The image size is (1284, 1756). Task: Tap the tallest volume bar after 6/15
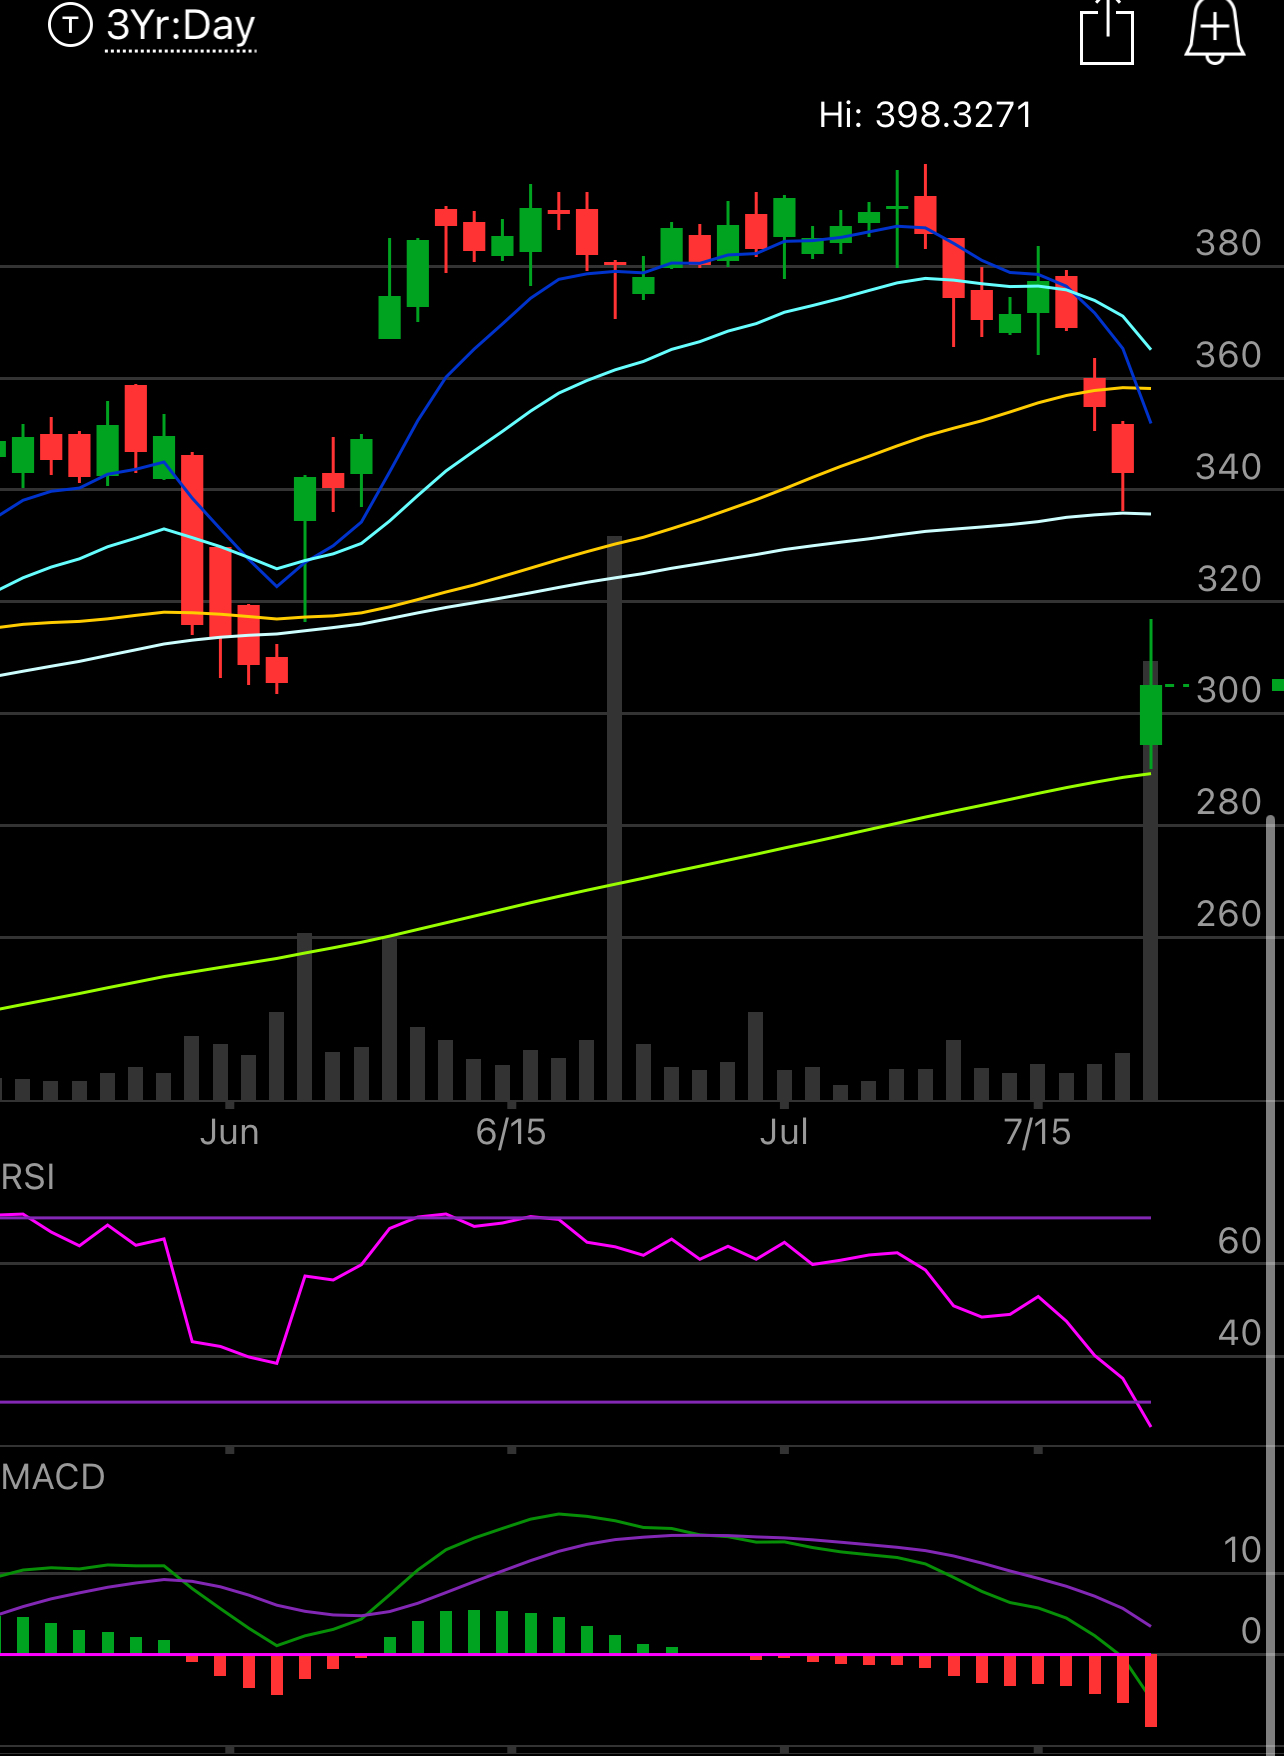click(614, 818)
